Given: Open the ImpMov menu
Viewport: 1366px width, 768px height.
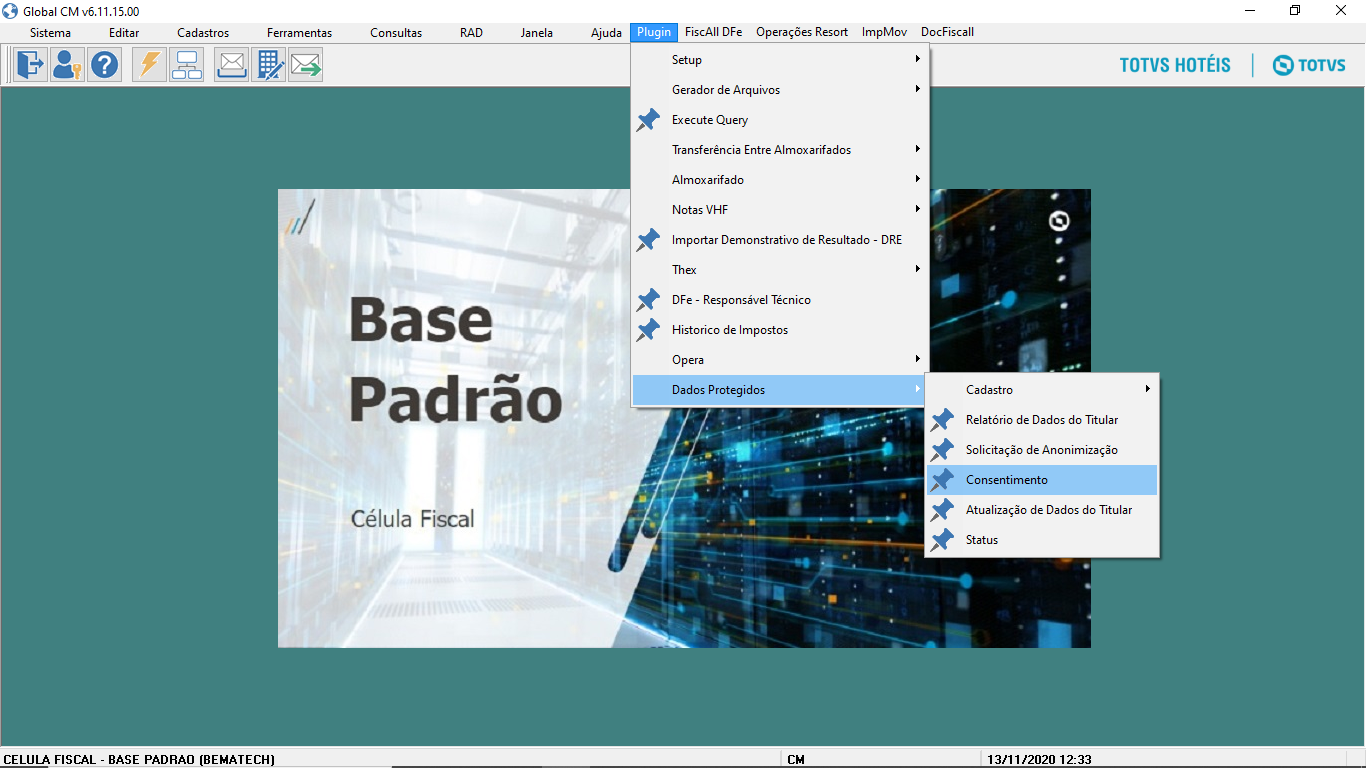Looking at the screenshot, I should pyautogui.click(x=885, y=32).
